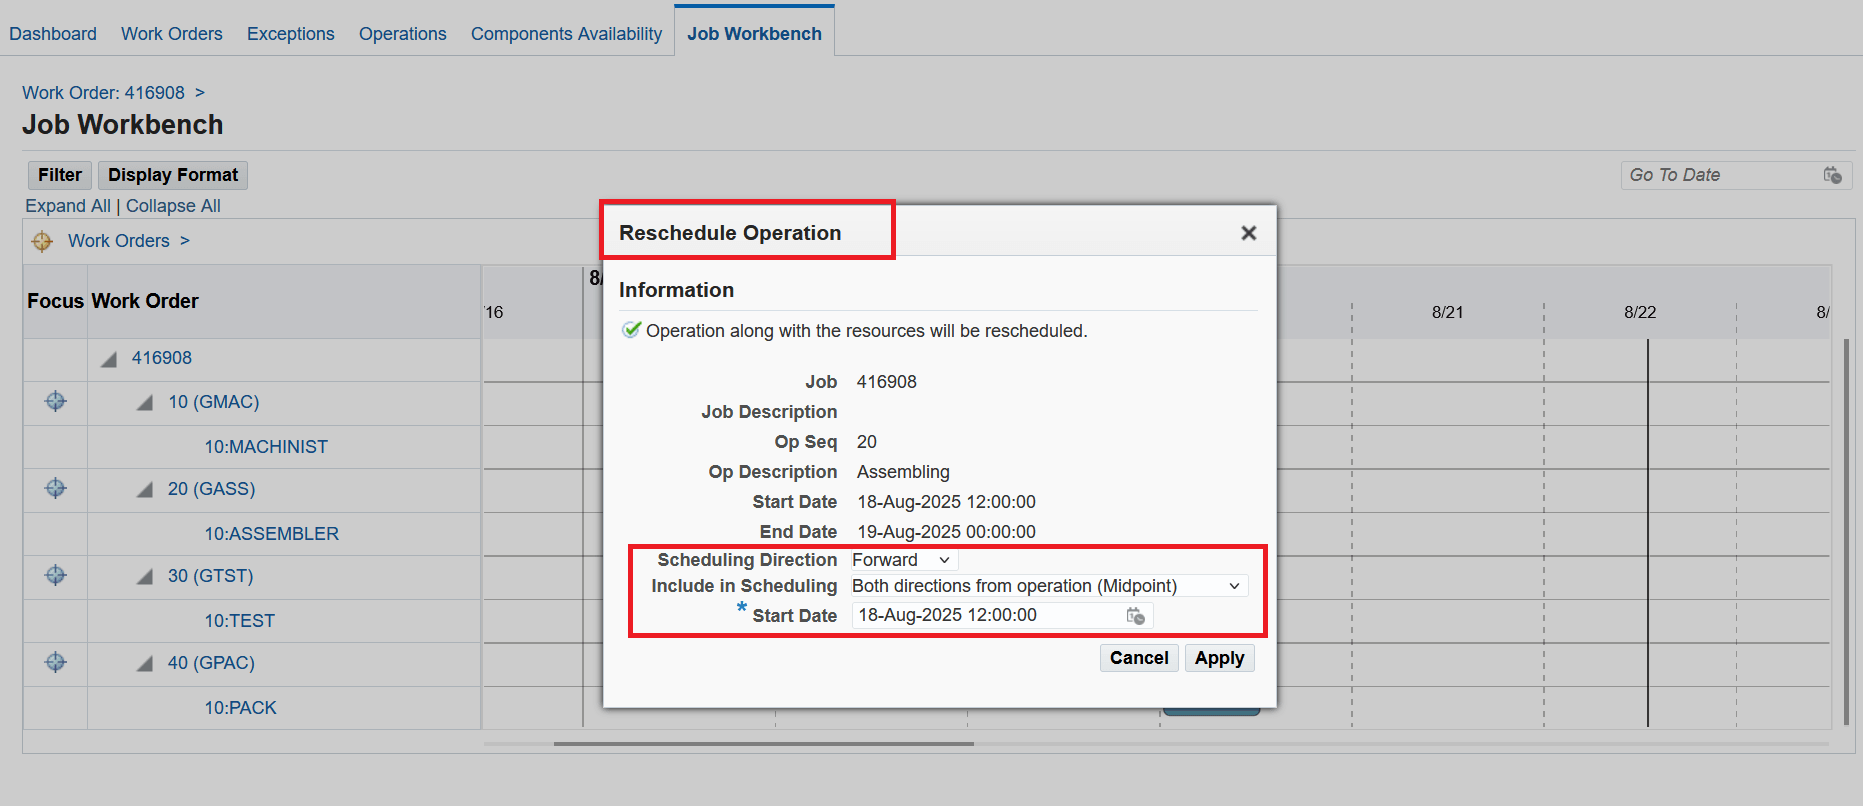Open the Include in Scheduling dropdown
The width and height of the screenshot is (1863, 806).
tap(1048, 586)
